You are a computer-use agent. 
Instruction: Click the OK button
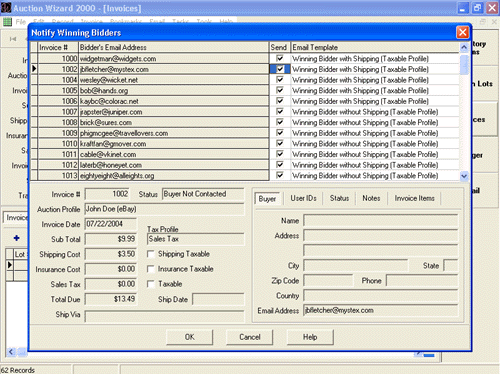[189, 337]
